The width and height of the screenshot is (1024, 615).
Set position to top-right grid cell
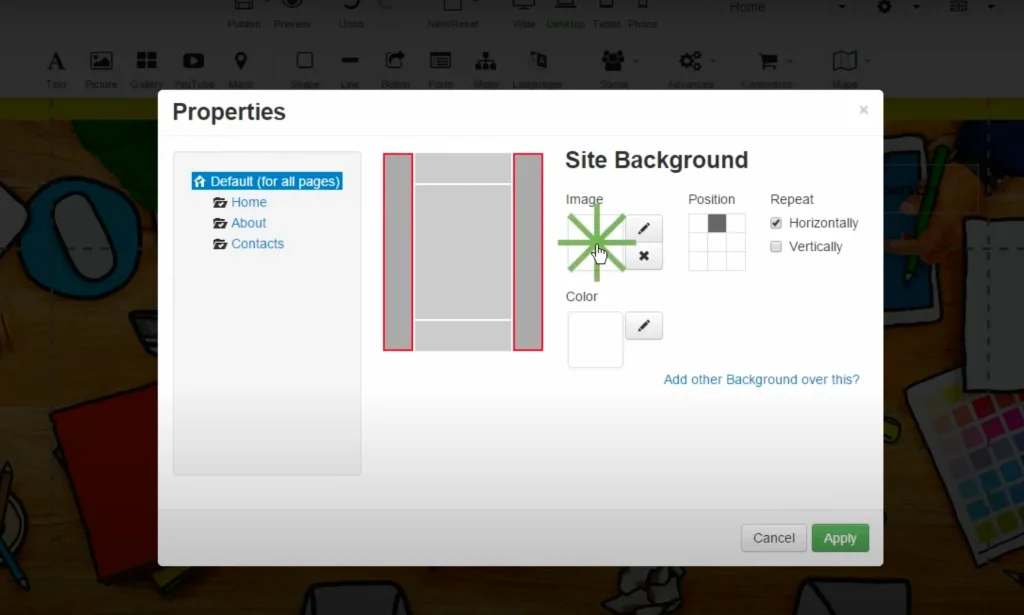tap(736, 223)
